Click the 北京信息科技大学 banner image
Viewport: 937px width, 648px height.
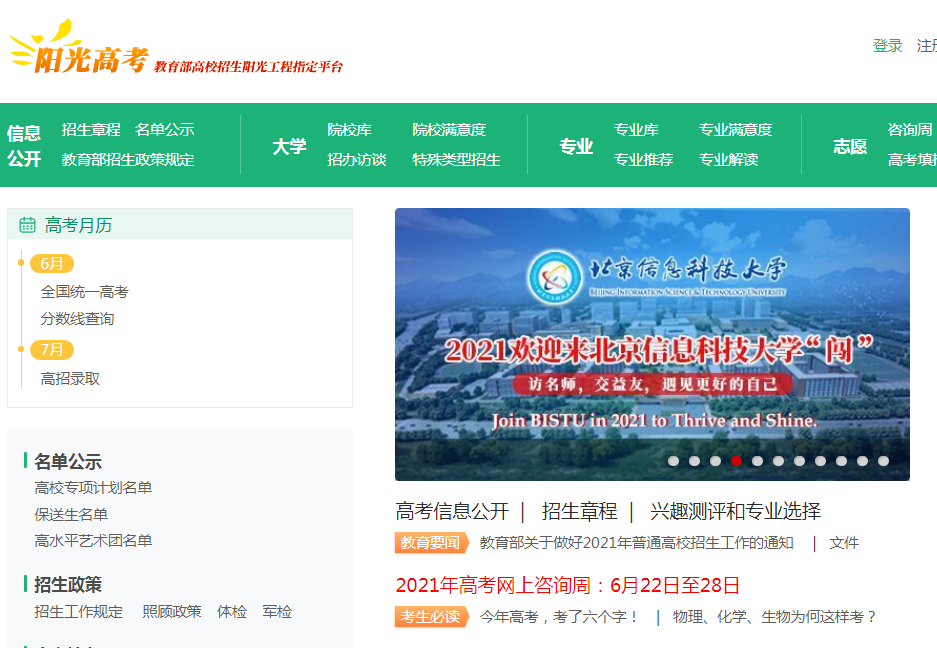click(652, 344)
